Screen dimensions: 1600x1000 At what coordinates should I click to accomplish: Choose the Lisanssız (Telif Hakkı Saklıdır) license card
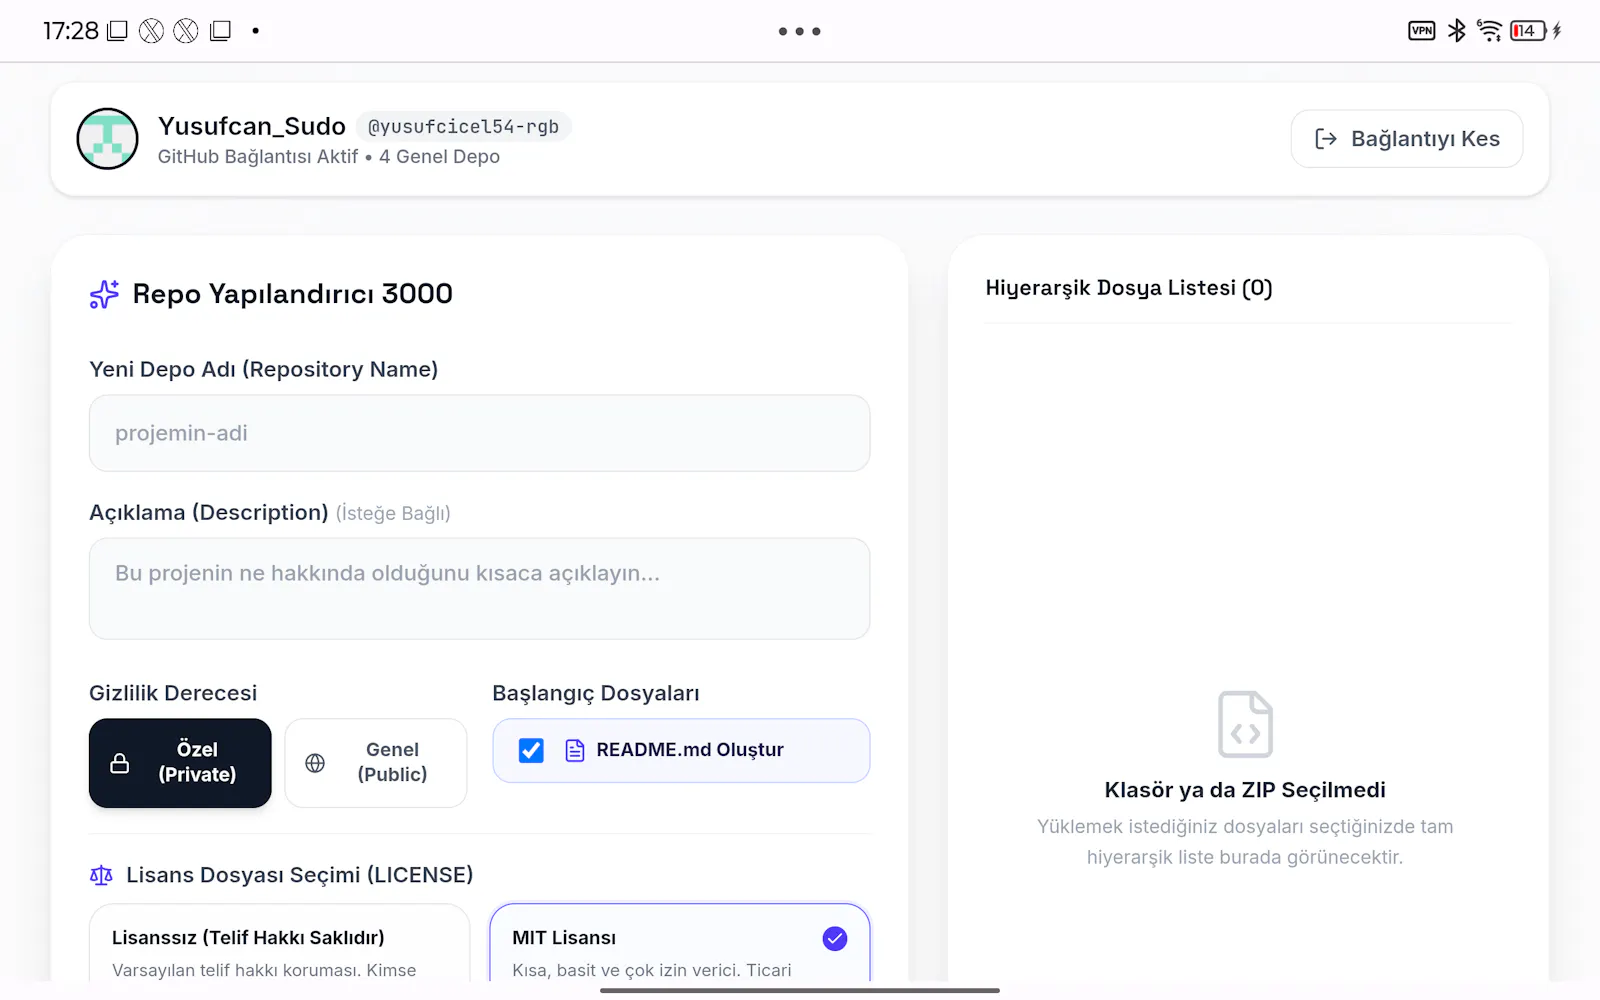(279, 942)
